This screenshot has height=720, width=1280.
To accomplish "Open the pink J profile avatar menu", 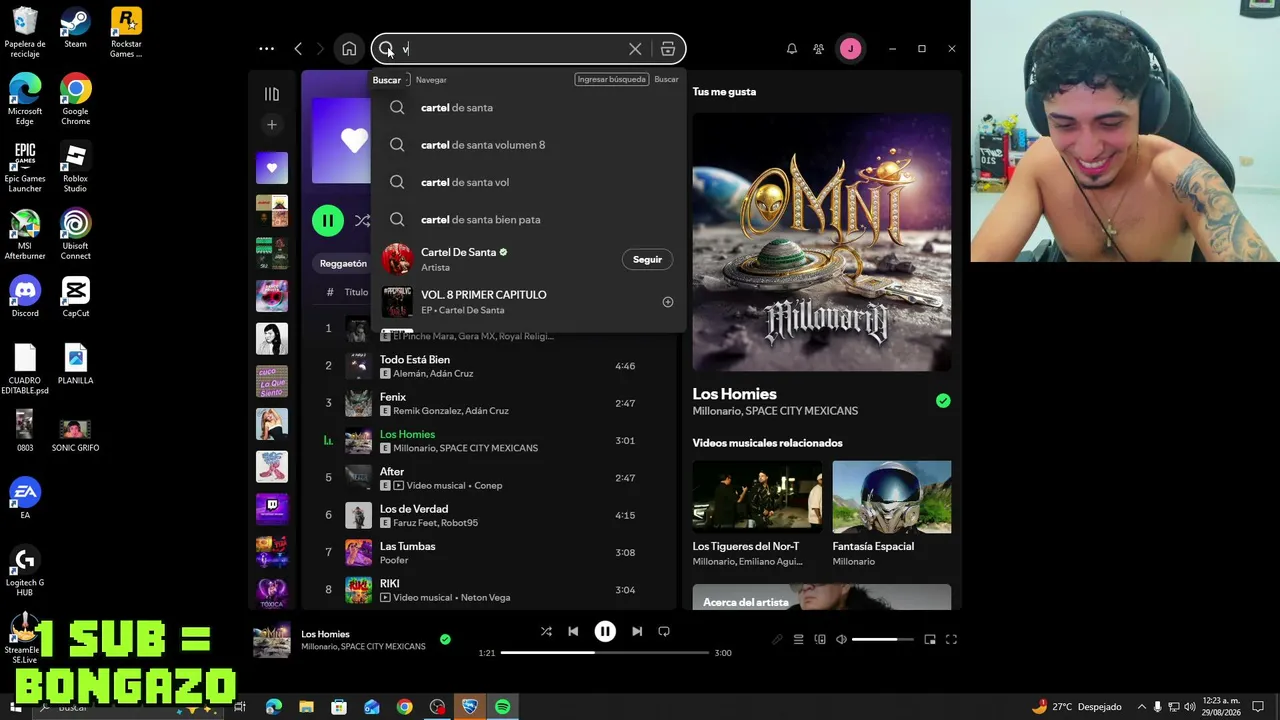I will click(850, 48).
